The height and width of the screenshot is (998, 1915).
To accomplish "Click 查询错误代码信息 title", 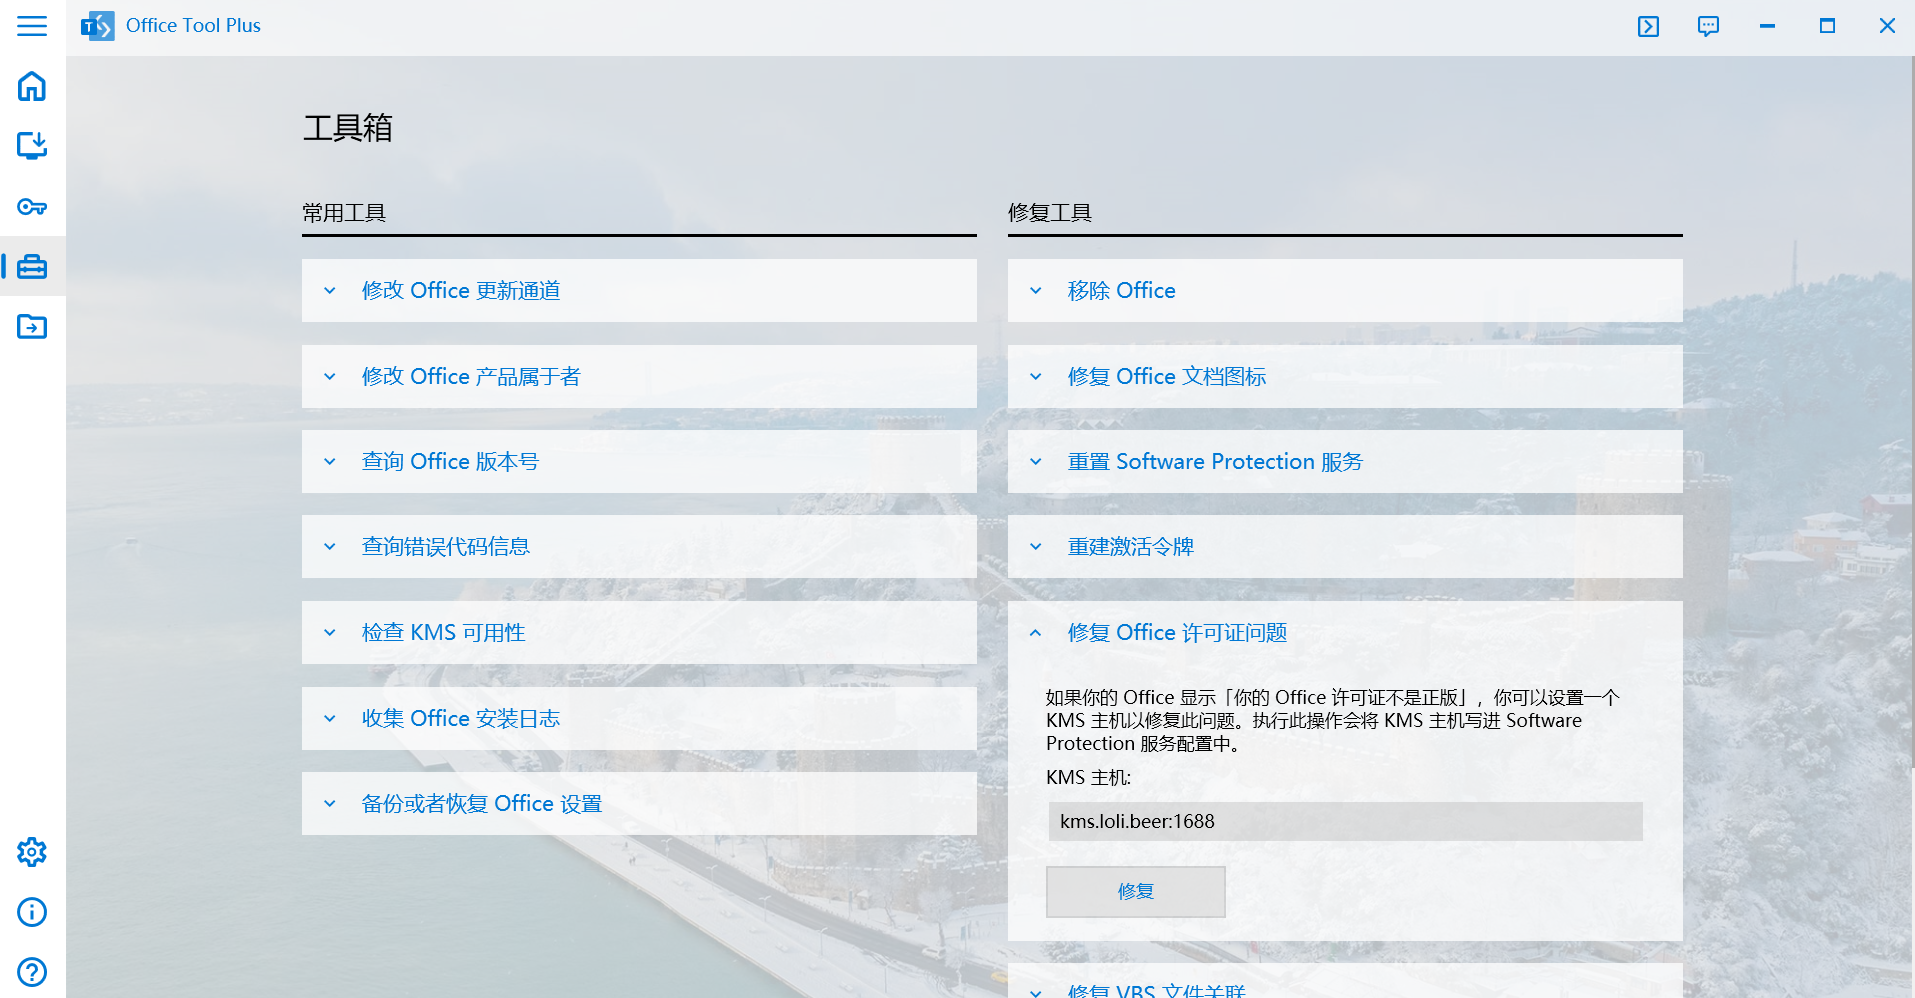I will click(x=446, y=547).
